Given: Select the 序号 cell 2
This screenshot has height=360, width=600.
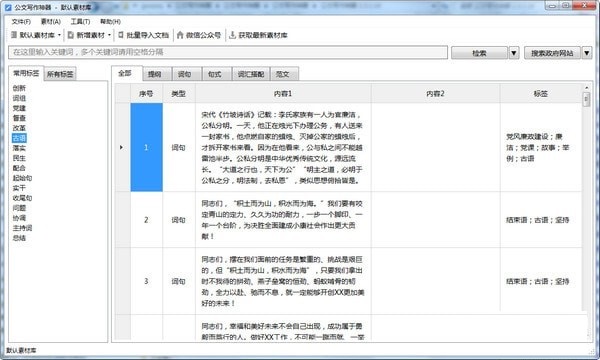Looking at the screenshot, I should (x=146, y=220).
